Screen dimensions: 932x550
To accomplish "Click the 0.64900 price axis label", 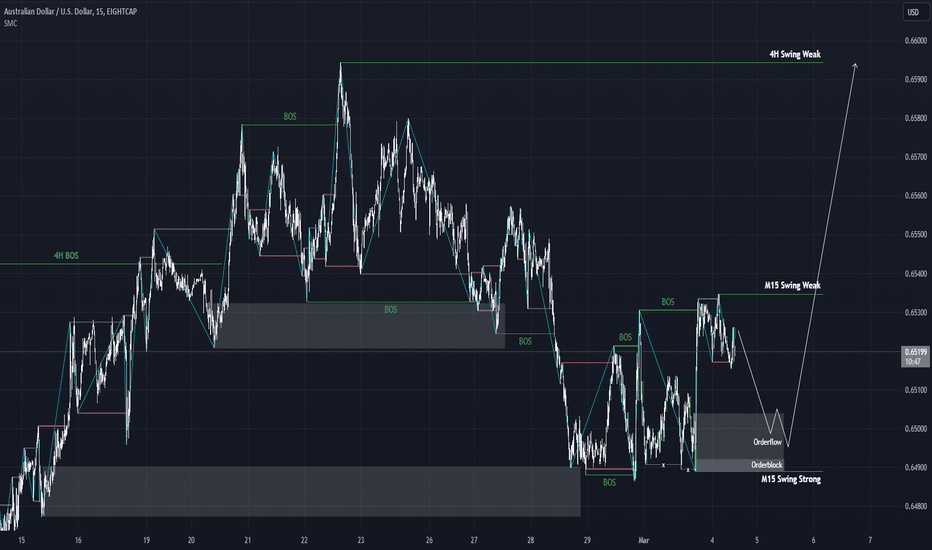I will coord(915,467).
